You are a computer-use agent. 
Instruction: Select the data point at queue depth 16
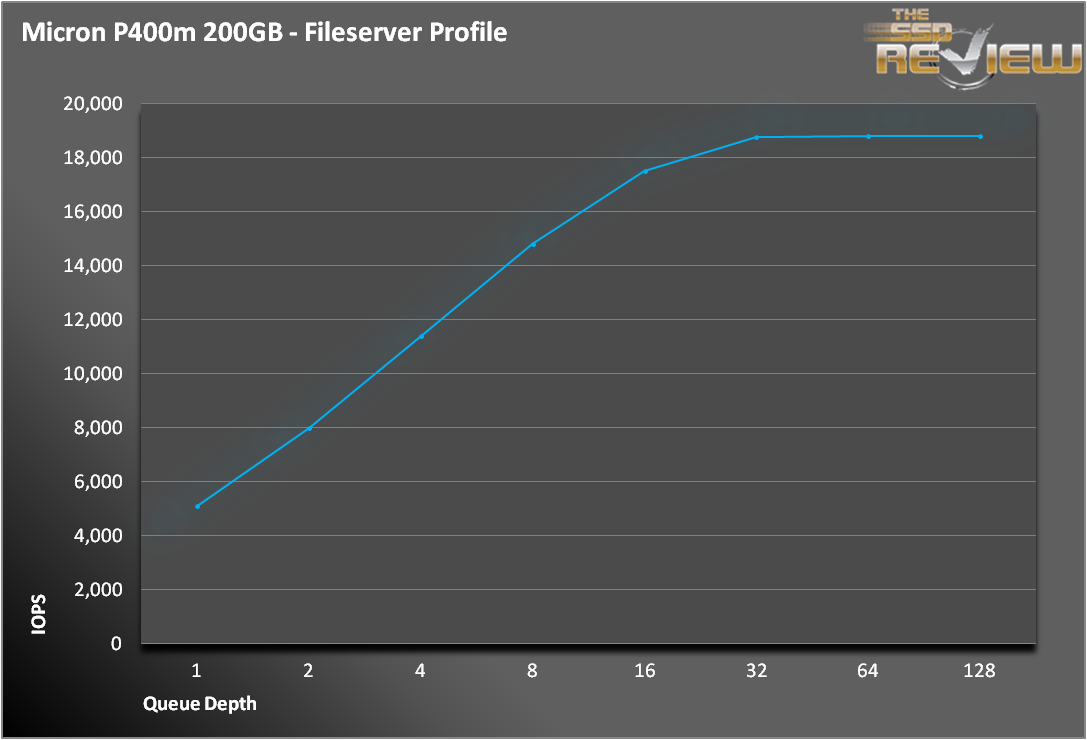click(645, 171)
